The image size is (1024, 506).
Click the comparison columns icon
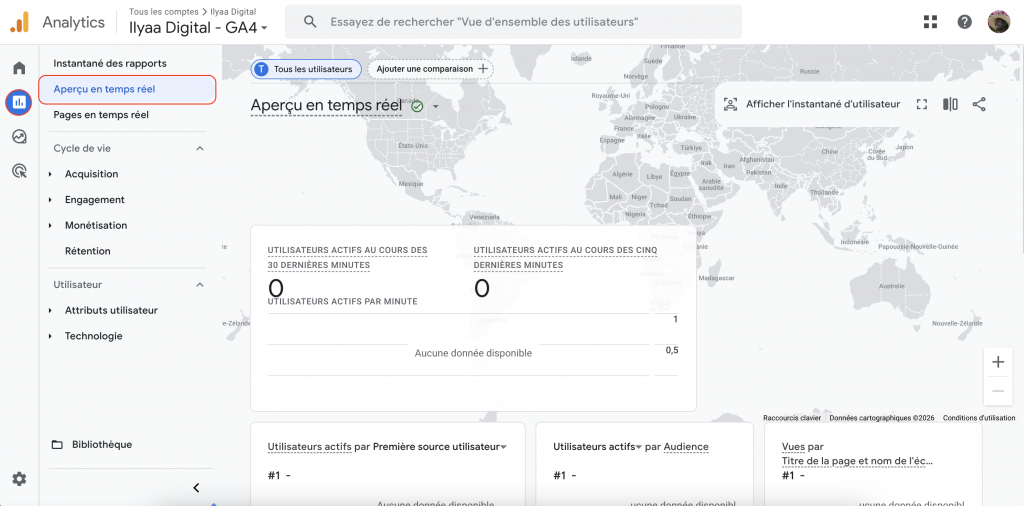(950, 104)
